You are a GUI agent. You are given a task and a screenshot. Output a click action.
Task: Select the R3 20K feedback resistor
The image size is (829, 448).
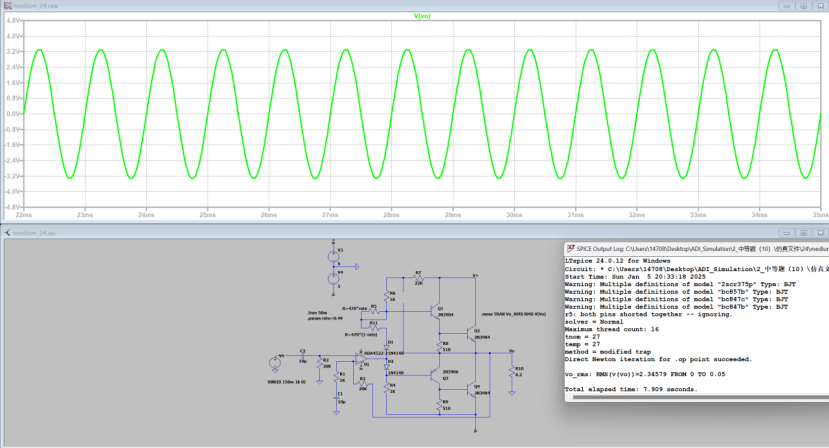pyautogui.click(x=363, y=383)
